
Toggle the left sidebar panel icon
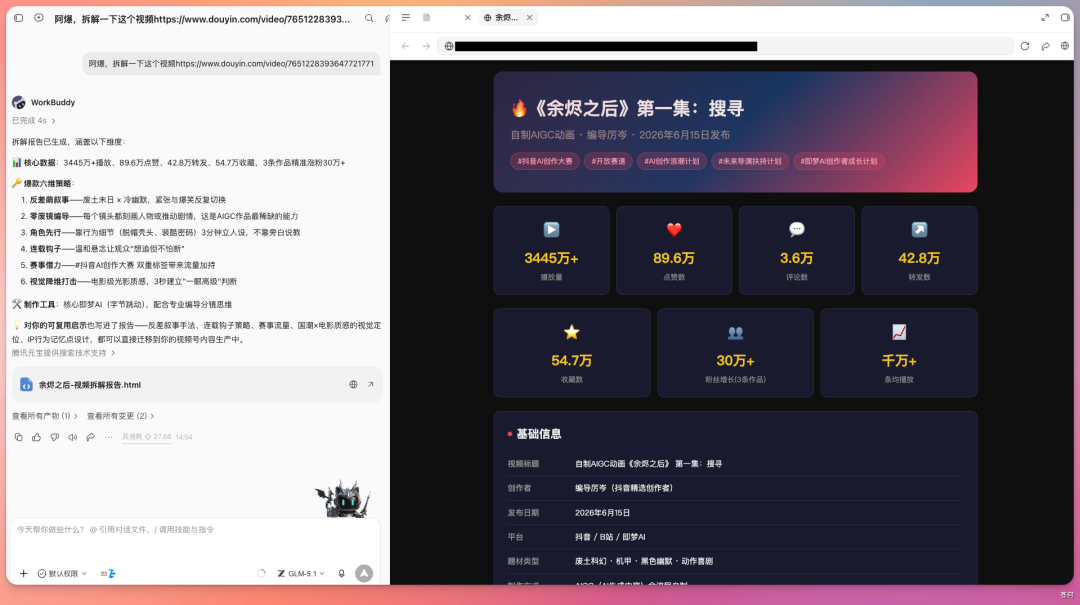click(x=19, y=19)
